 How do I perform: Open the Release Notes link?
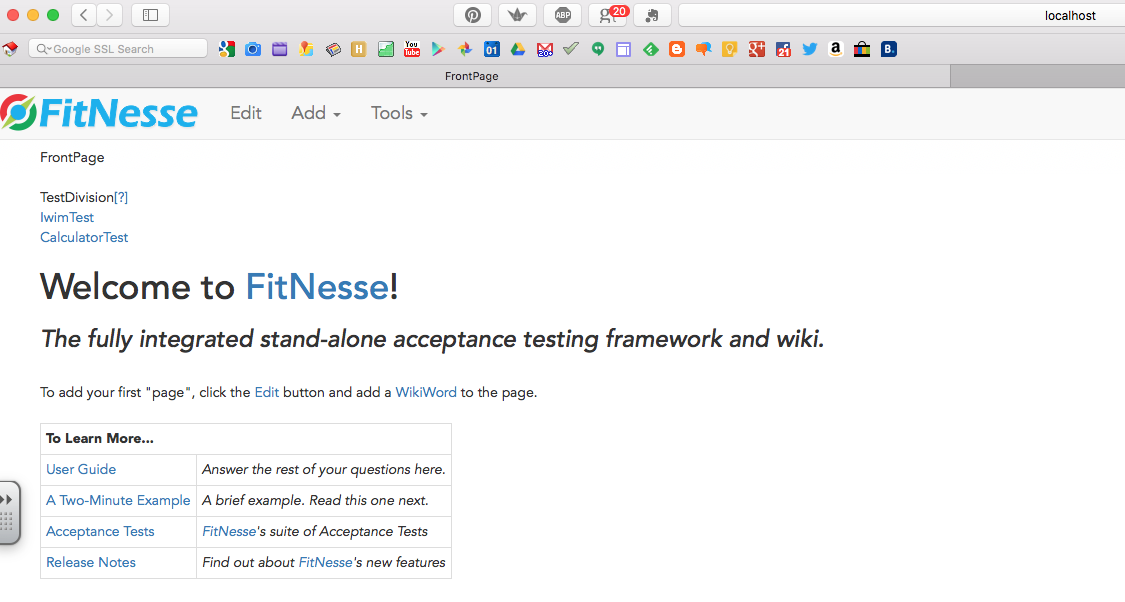(x=91, y=563)
